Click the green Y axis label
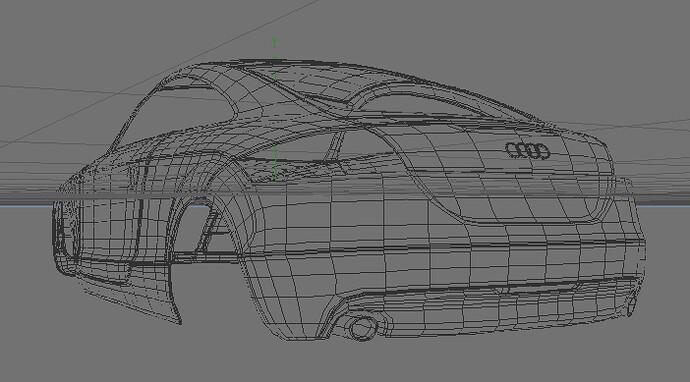The image size is (690, 382). [x=275, y=43]
